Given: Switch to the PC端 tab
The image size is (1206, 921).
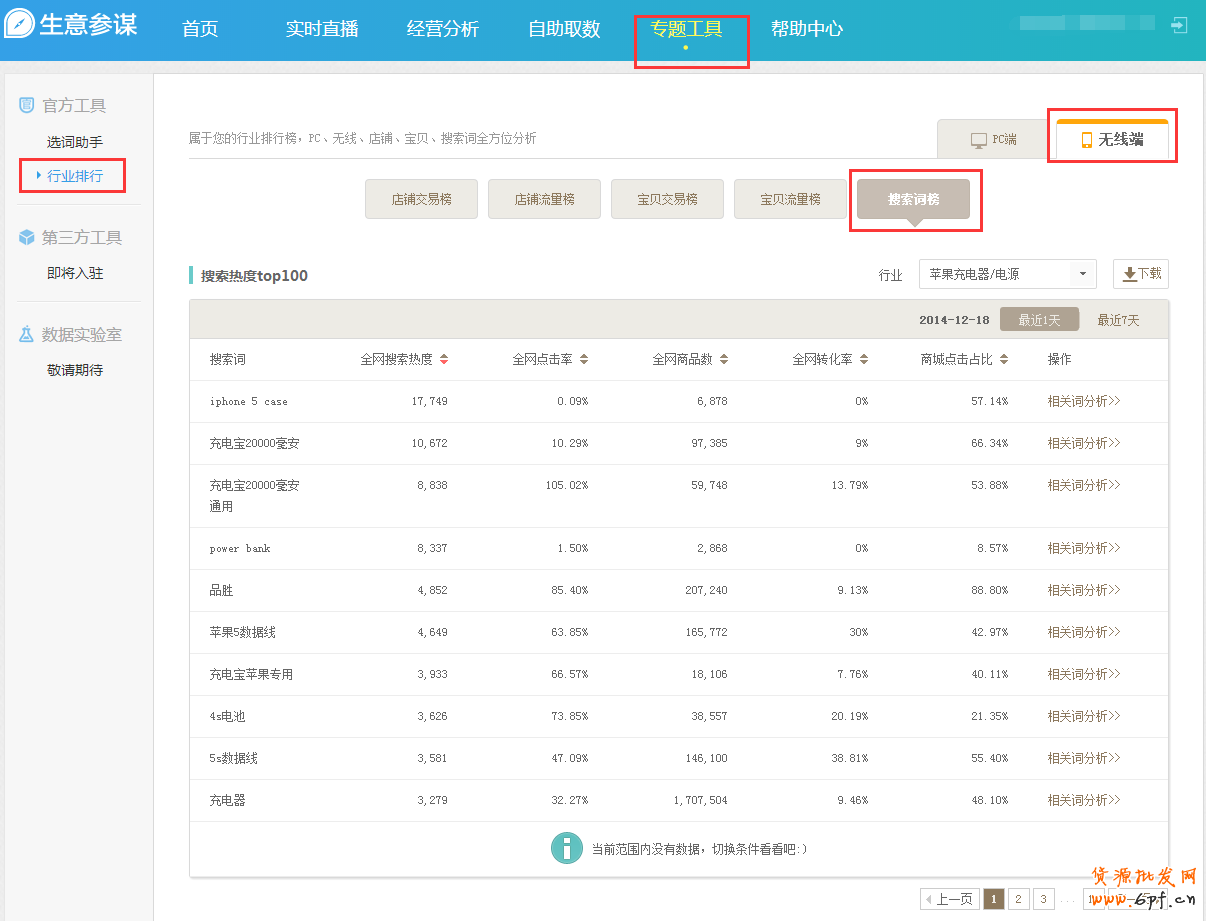Looking at the screenshot, I should (994, 140).
